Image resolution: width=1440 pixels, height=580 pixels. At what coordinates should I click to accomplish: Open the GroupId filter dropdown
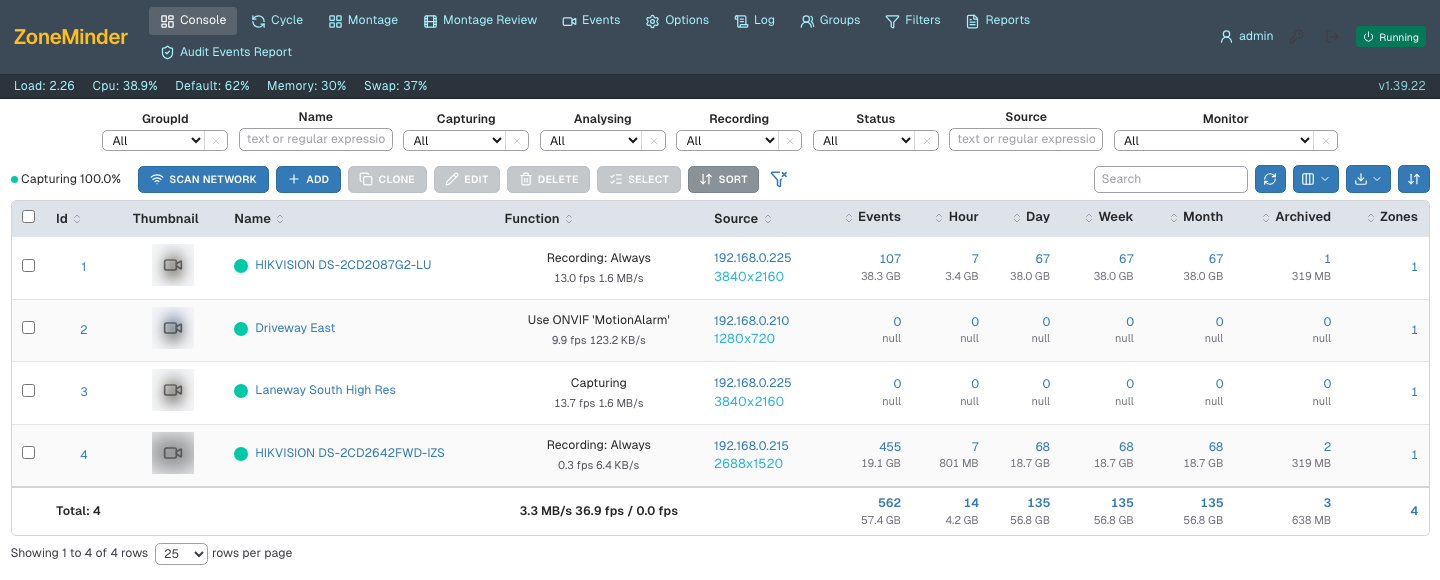154,141
